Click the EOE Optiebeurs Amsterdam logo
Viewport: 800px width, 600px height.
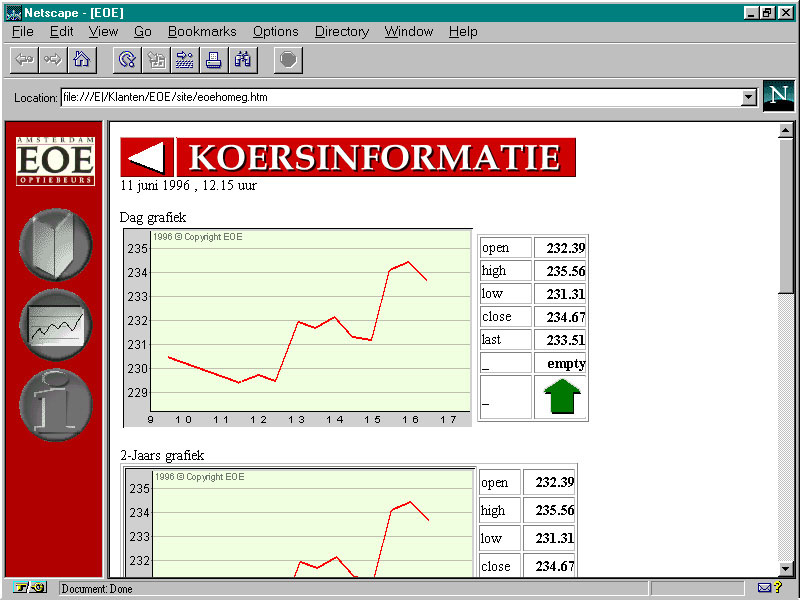point(55,161)
